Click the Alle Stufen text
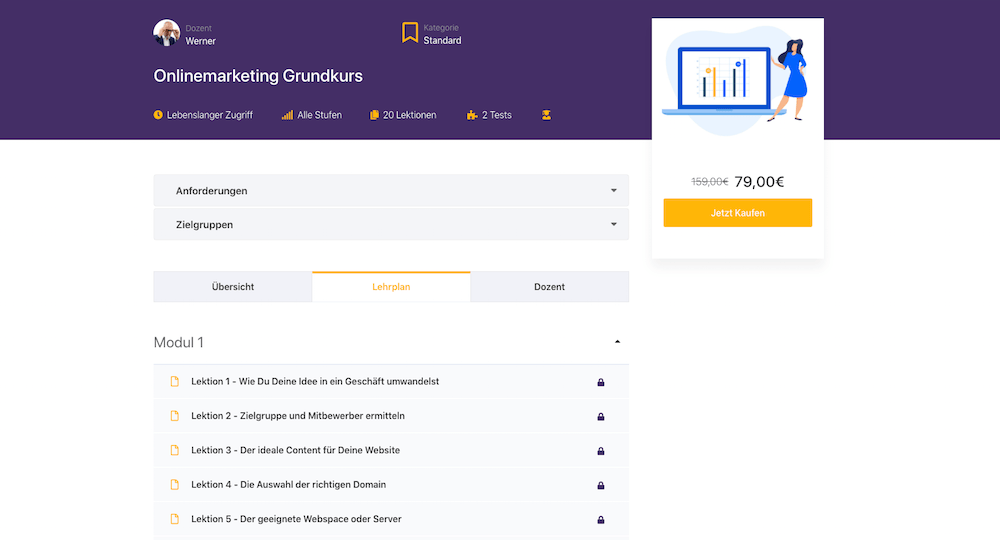 pyautogui.click(x=320, y=115)
